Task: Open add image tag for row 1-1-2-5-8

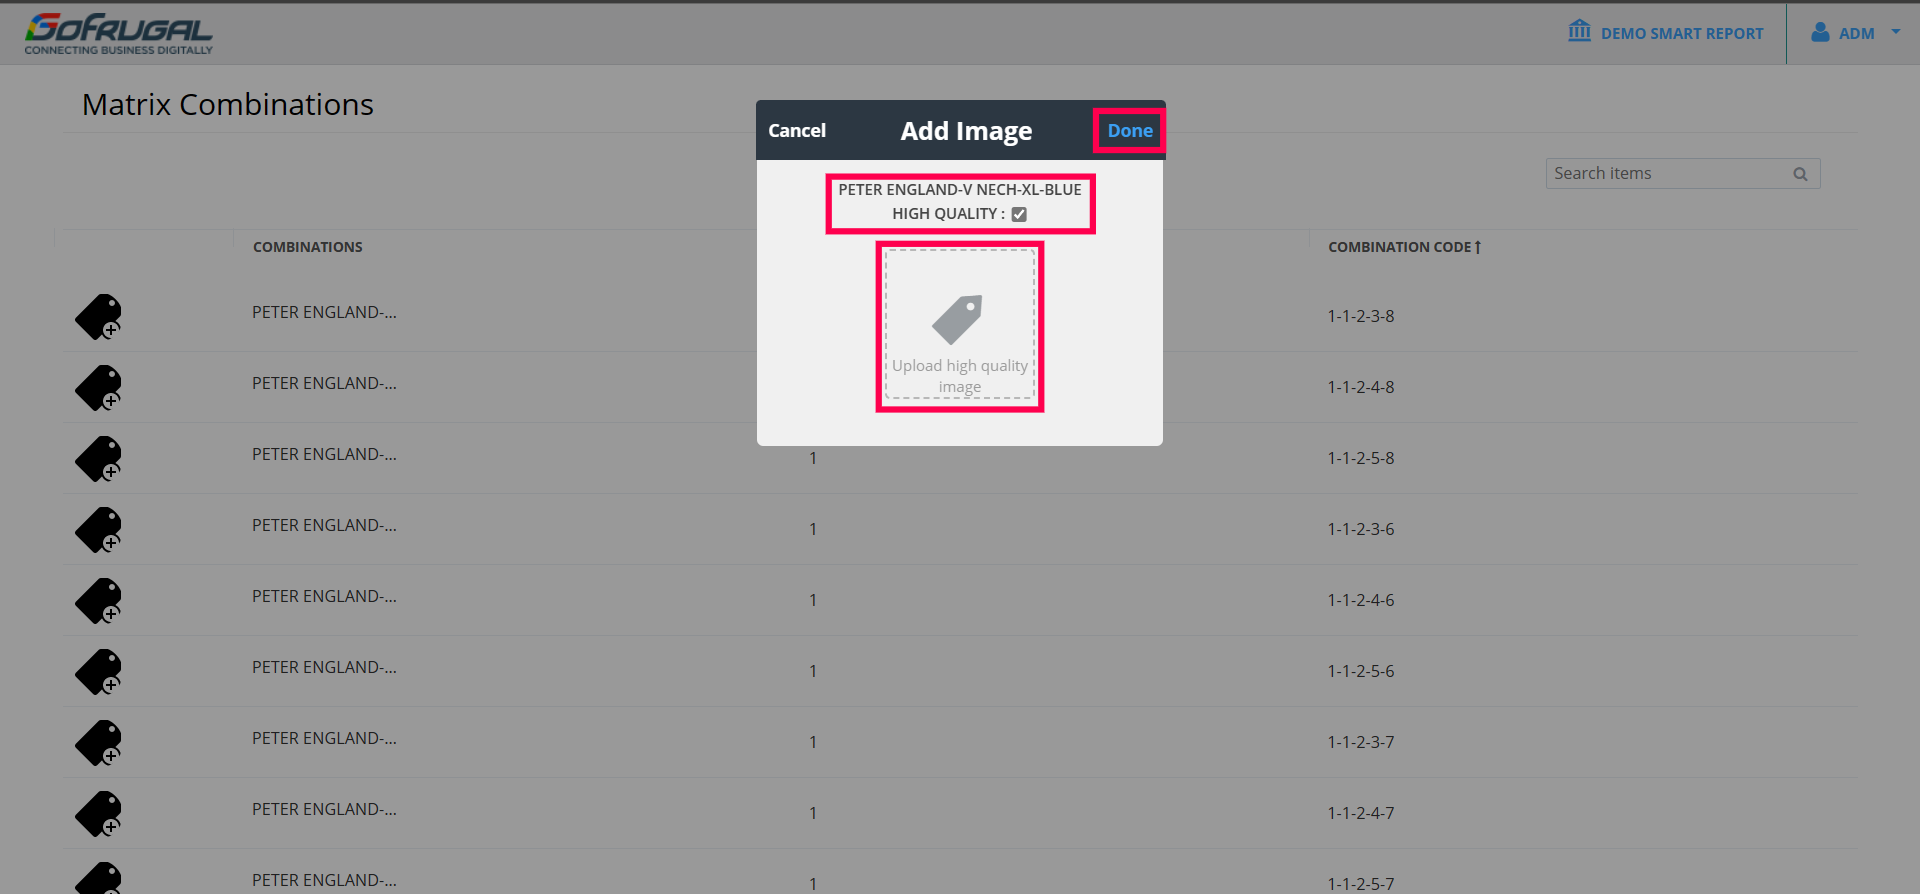Action: tap(99, 458)
